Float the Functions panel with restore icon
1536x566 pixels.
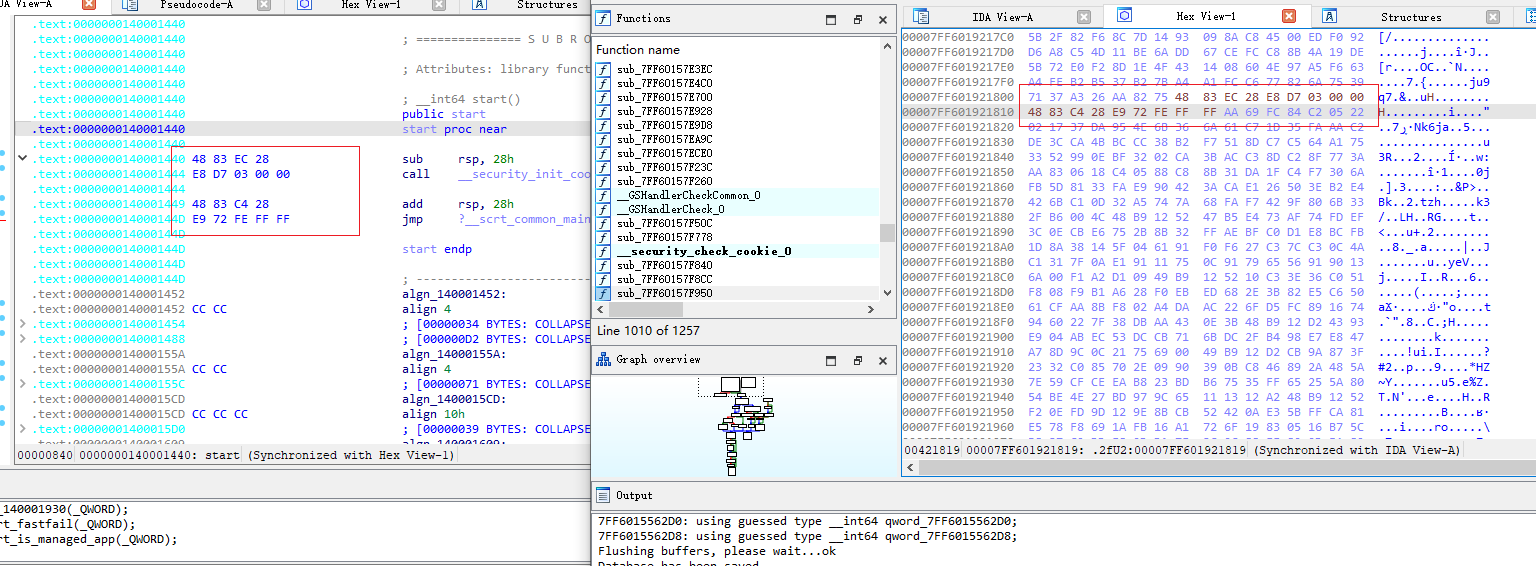(857, 20)
